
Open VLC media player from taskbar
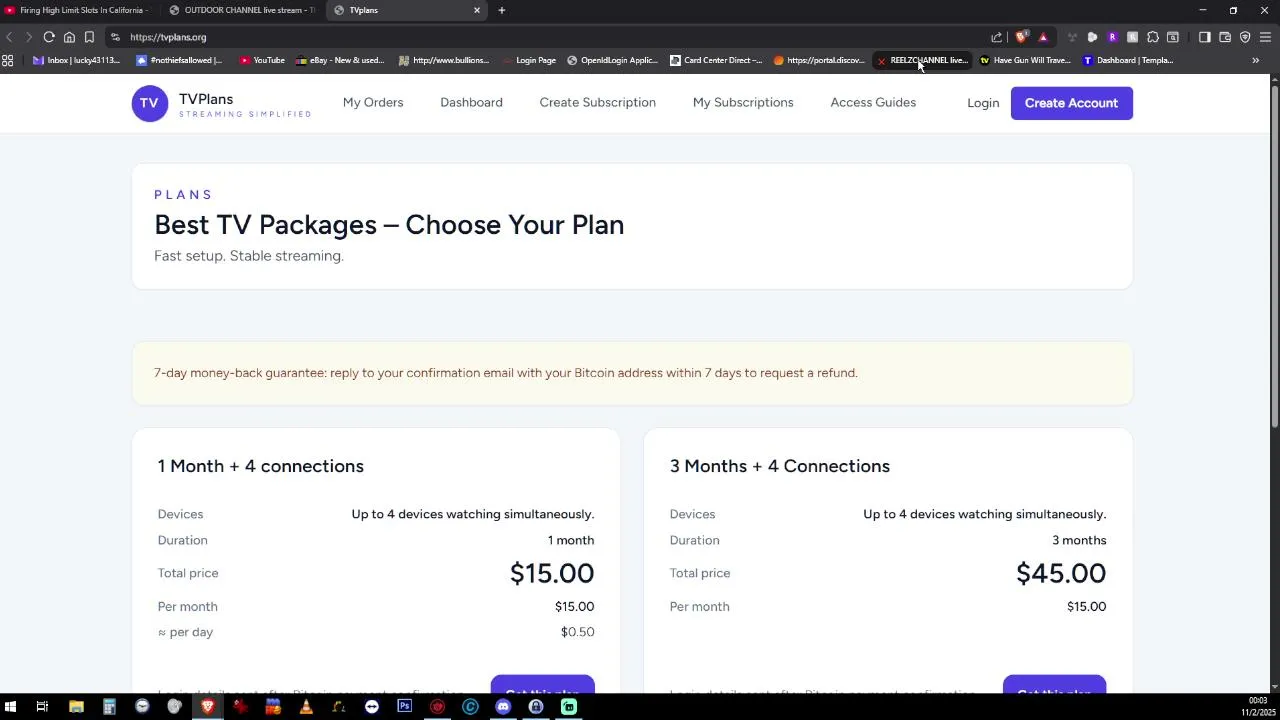pos(306,707)
